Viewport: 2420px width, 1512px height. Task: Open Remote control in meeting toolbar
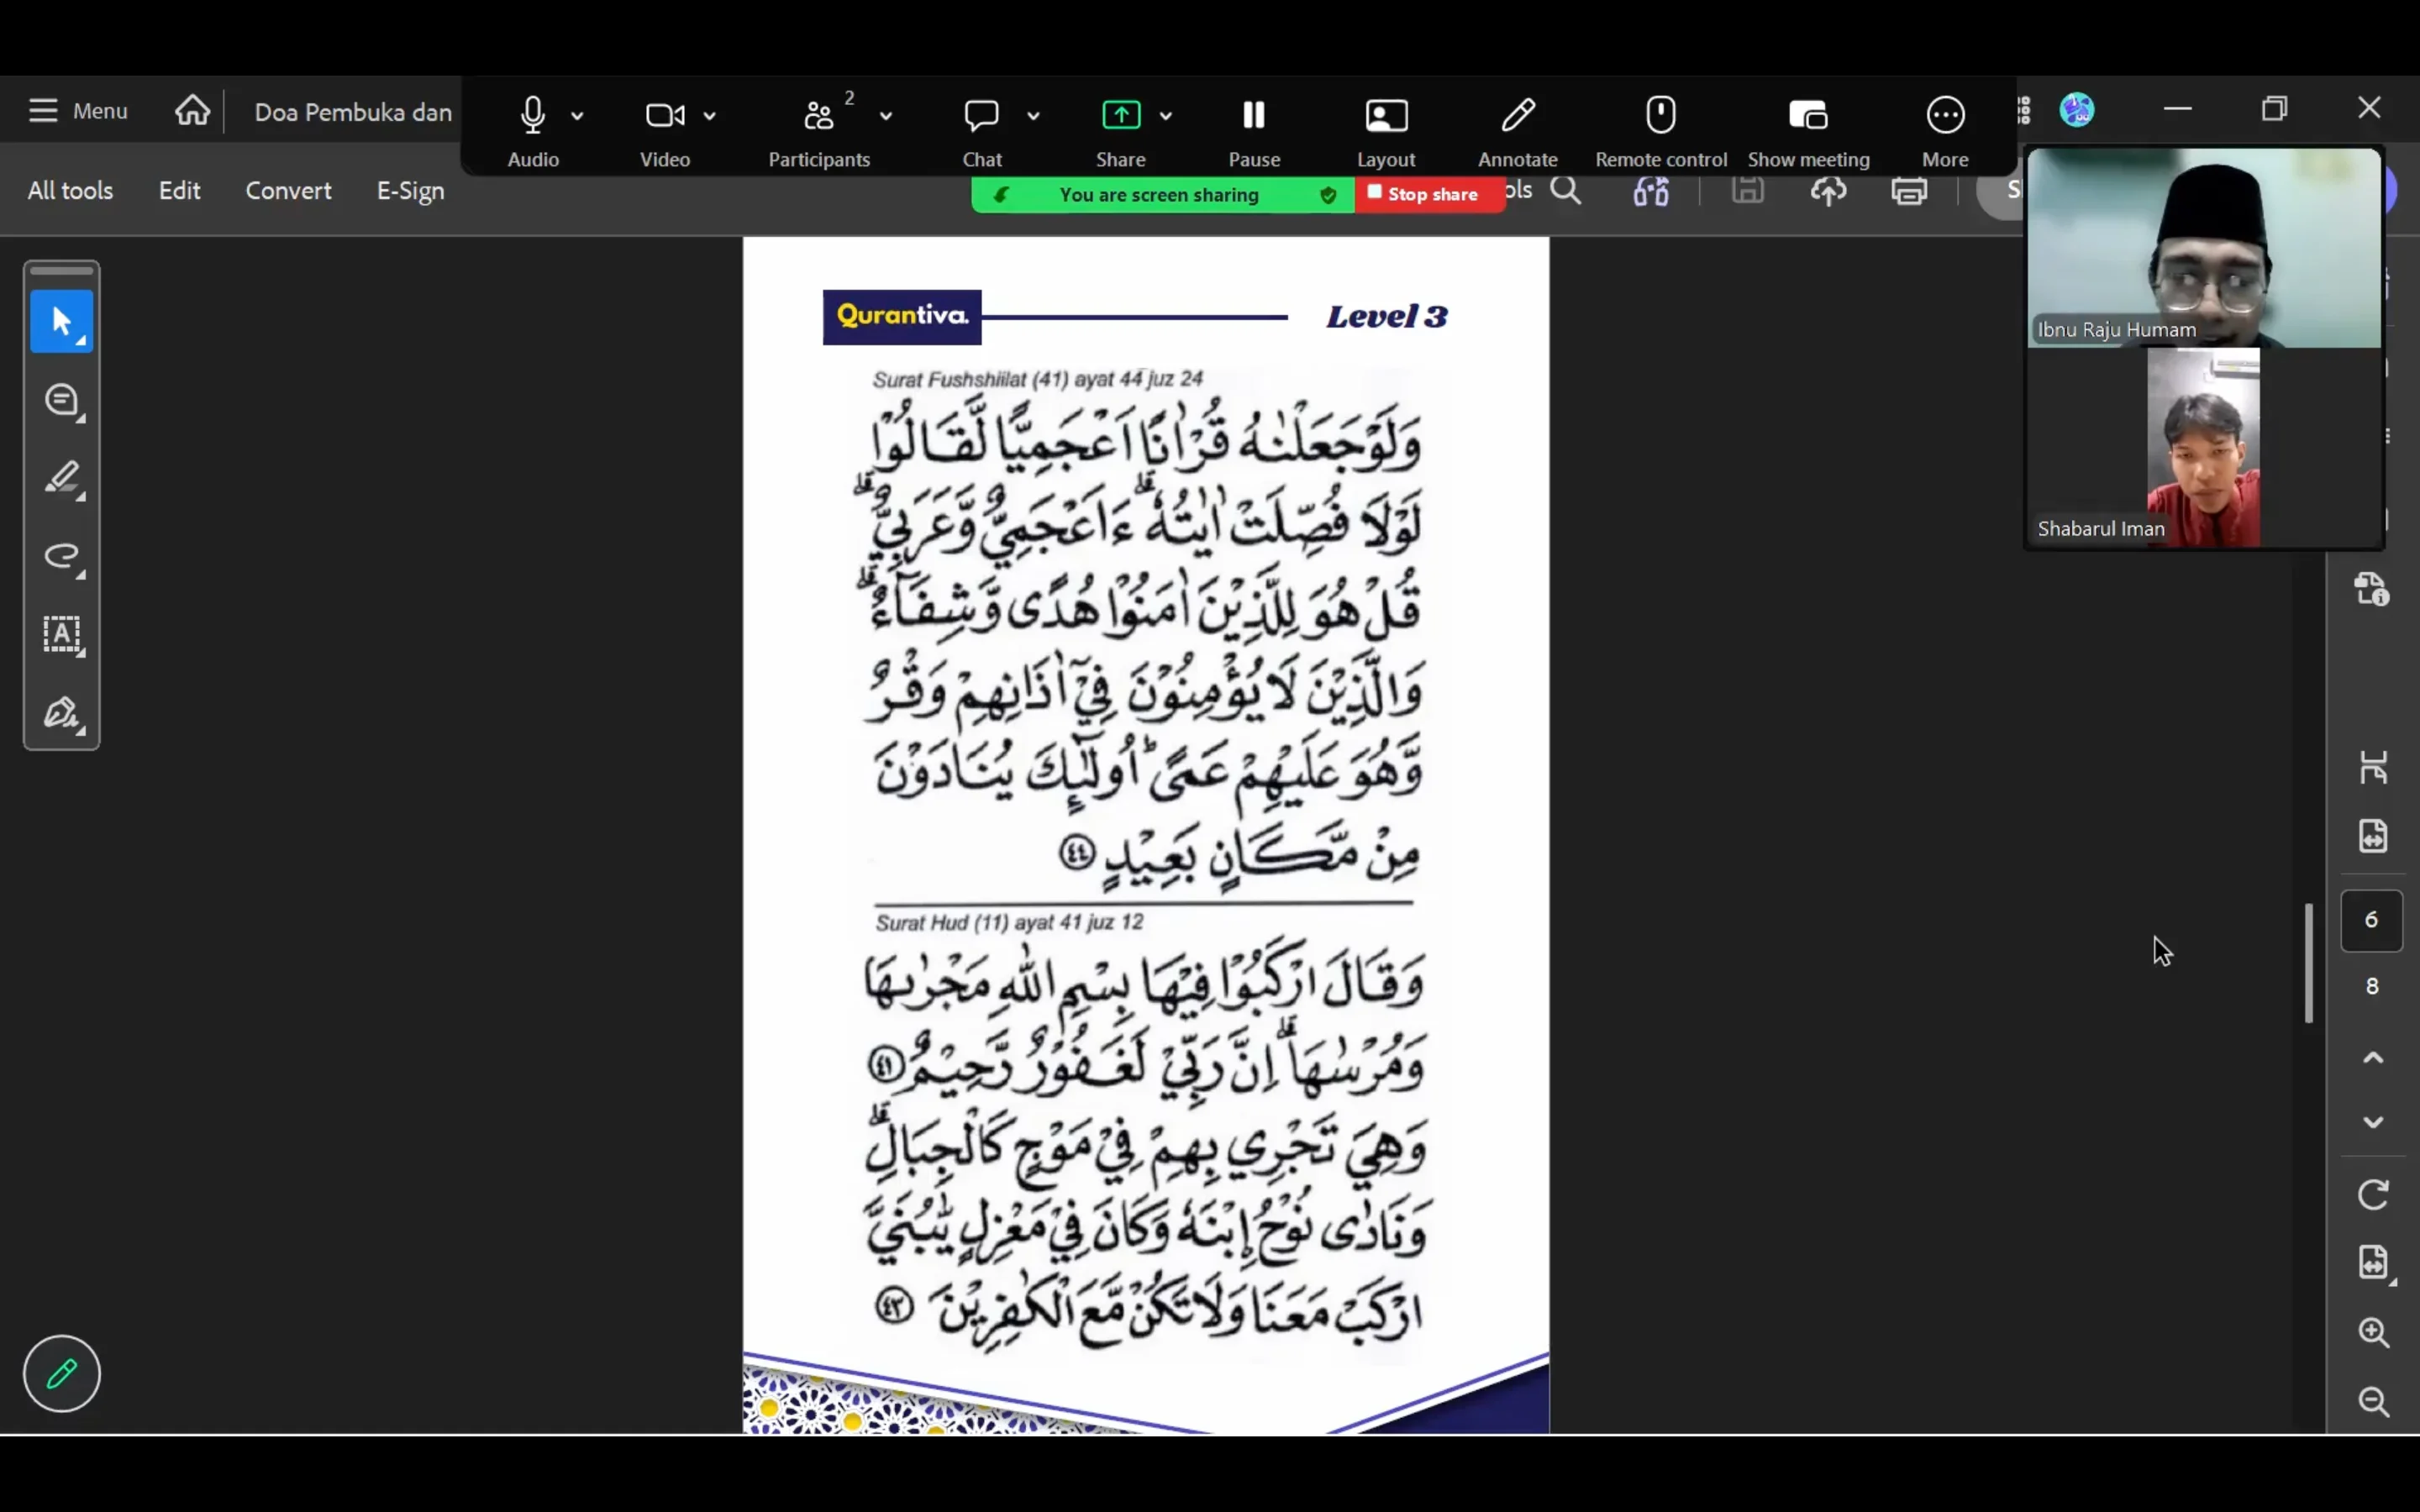coord(1661,130)
